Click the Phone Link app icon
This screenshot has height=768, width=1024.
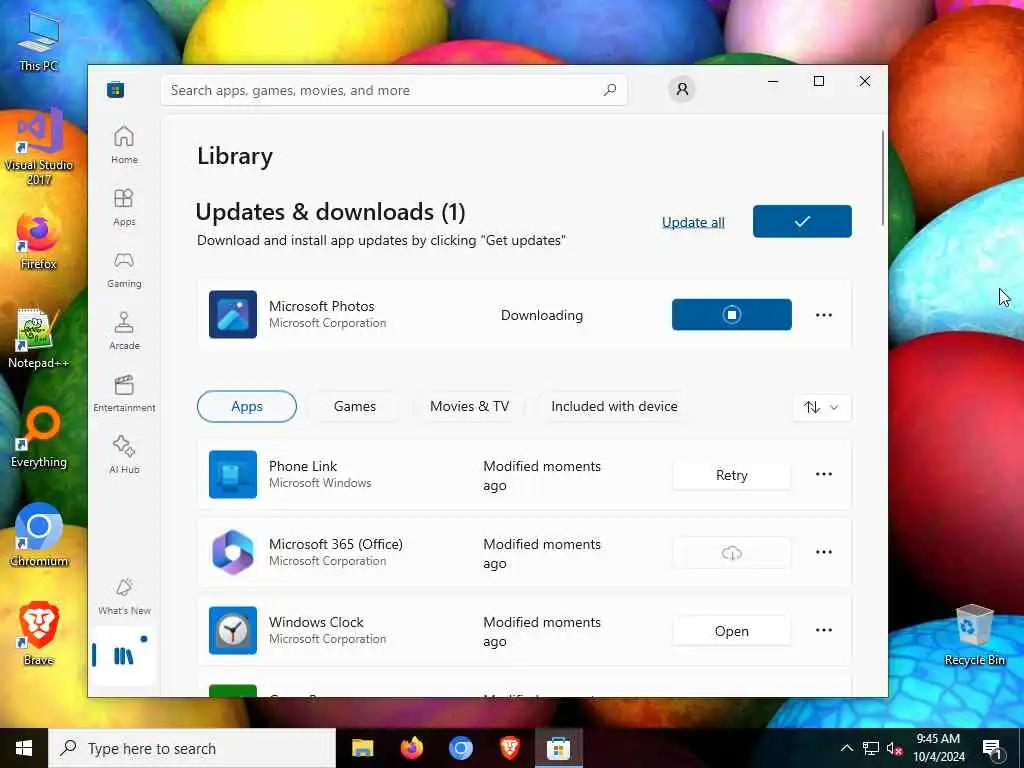(x=232, y=474)
